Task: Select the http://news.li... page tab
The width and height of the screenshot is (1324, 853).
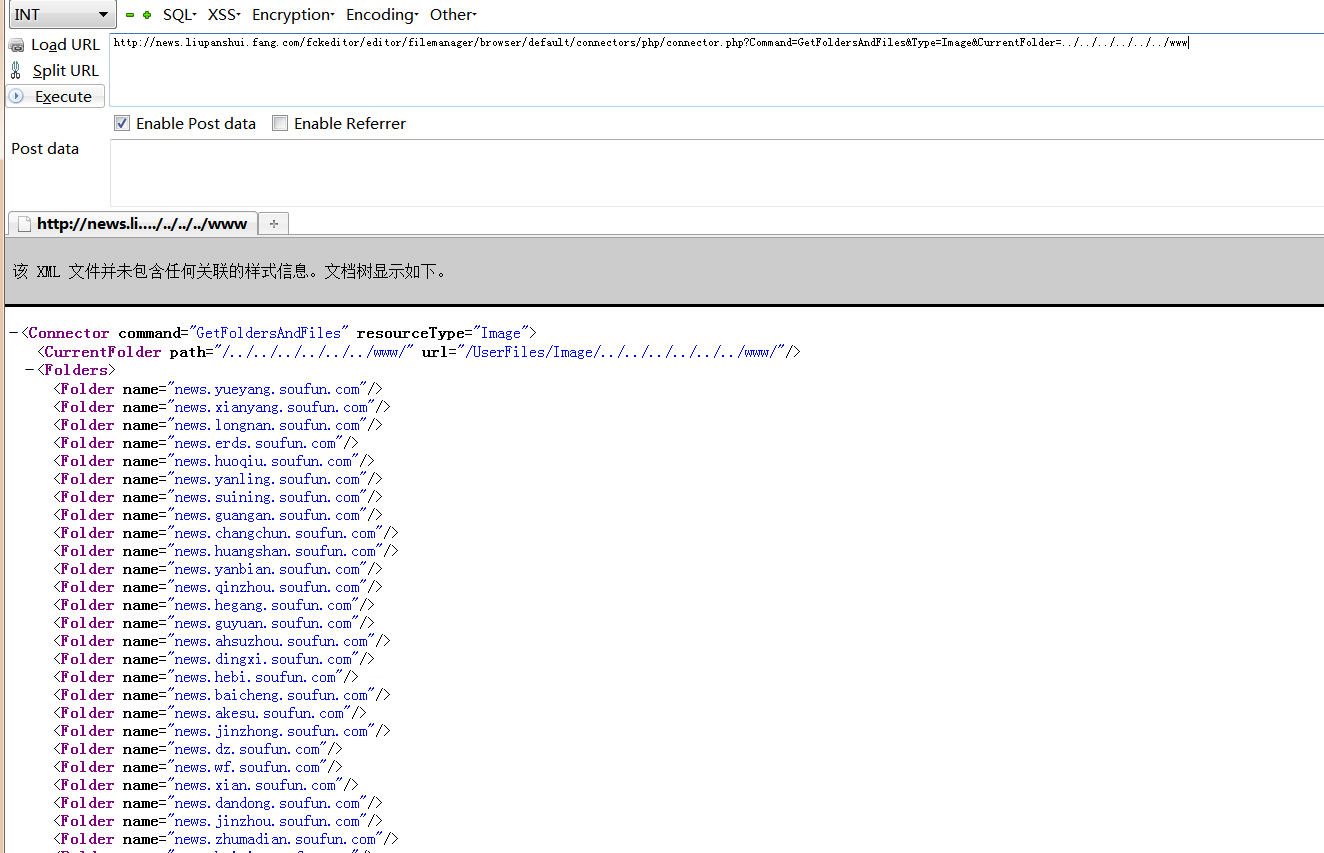Action: [x=132, y=224]
